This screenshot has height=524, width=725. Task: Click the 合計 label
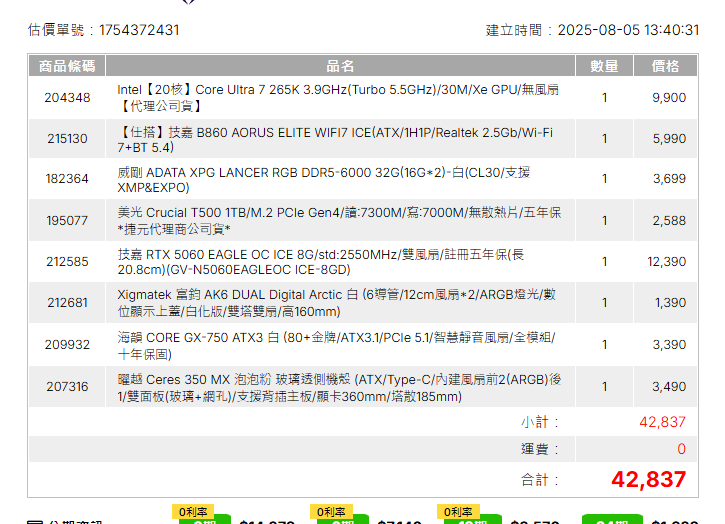[x=540, y=480]
